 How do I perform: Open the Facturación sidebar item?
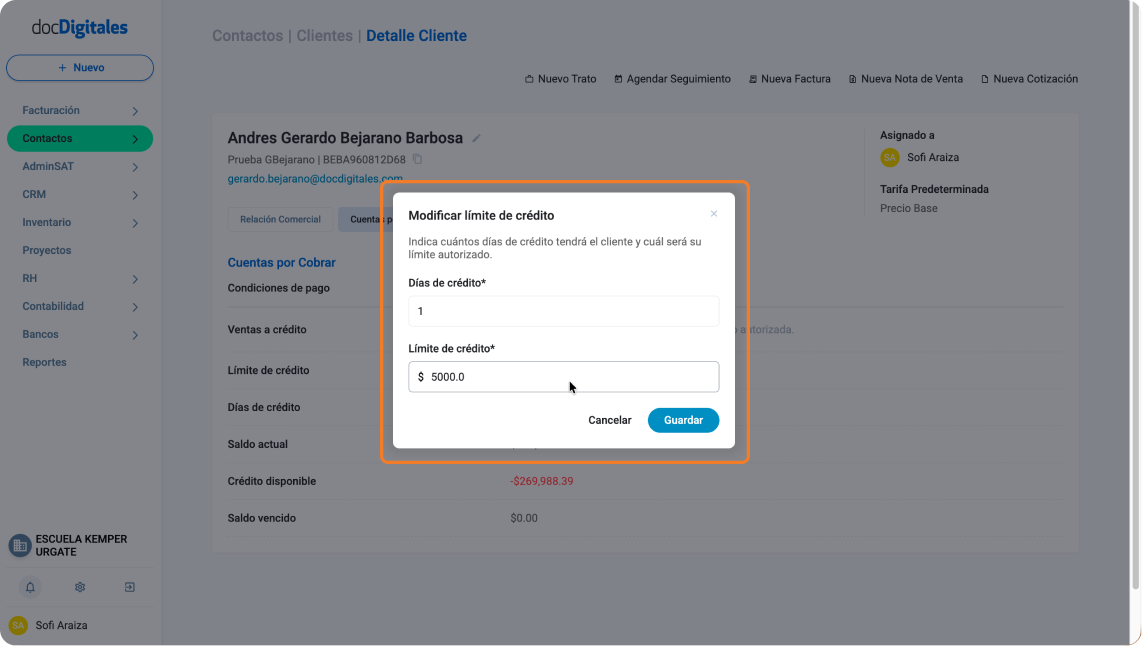[x=51, y=111]
